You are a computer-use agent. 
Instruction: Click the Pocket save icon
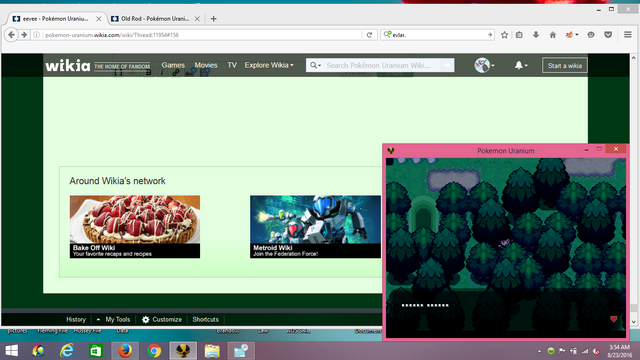(x=608, y=35)
